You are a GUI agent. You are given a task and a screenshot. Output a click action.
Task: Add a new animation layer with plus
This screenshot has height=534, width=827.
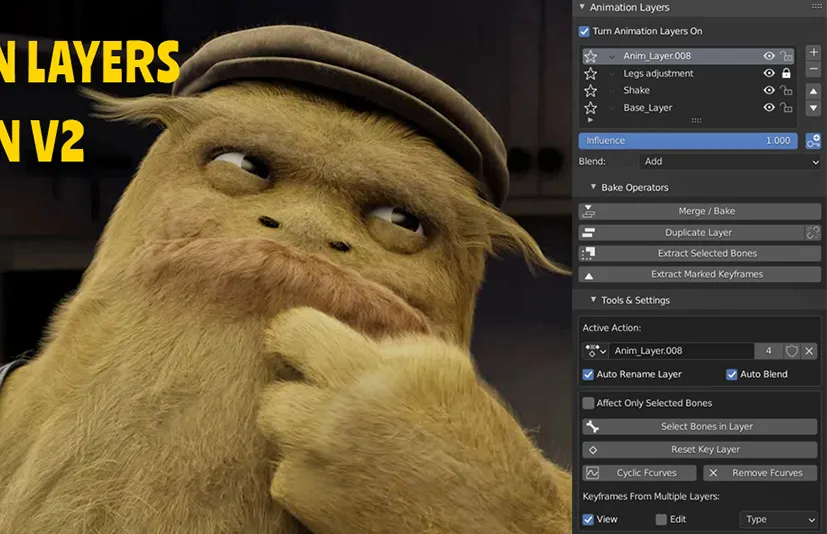pos(813,52)
